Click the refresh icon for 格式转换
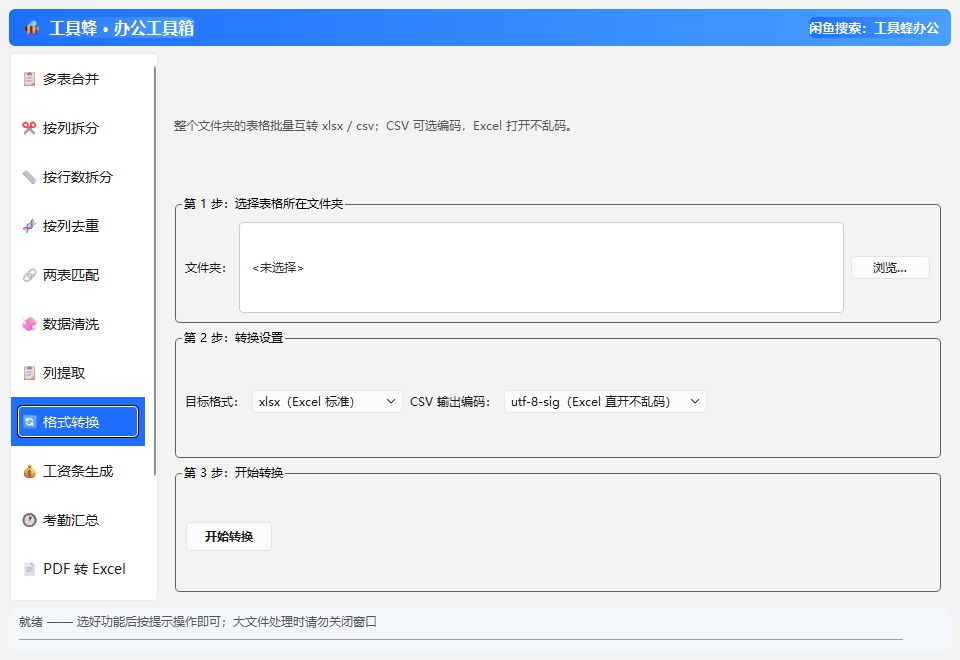960x660 pixels. [29, 422]
